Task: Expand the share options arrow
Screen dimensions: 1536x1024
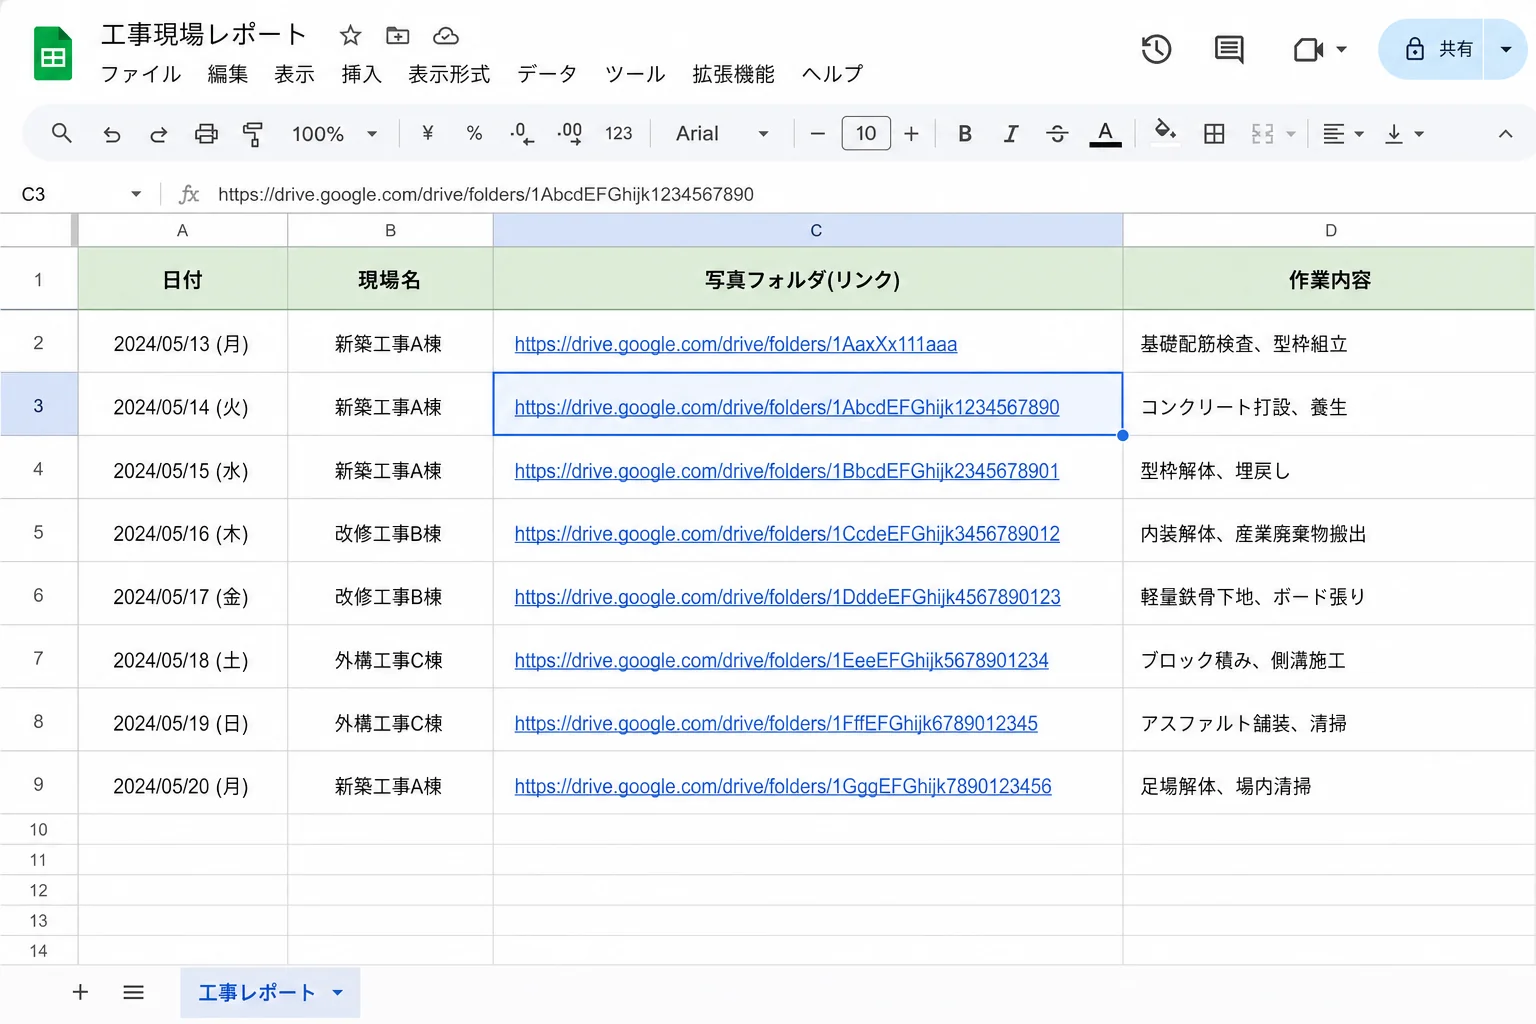Action: (1506, 49)
